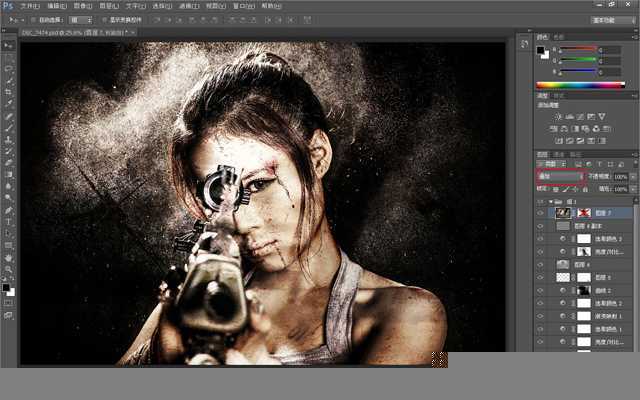Hide the 图层 4 副本 layer
This screenshot has height=400, width=640.
point(540,226)
